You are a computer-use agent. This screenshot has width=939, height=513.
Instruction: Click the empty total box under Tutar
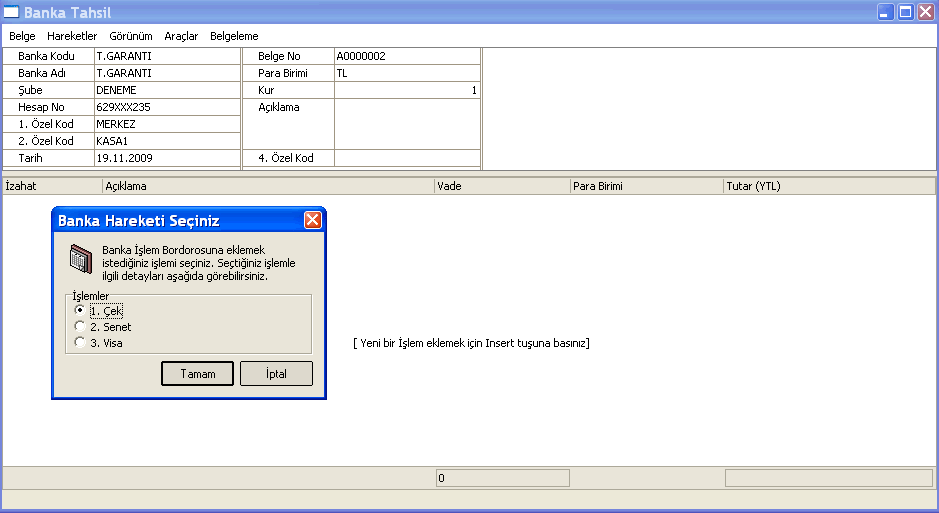829,478
